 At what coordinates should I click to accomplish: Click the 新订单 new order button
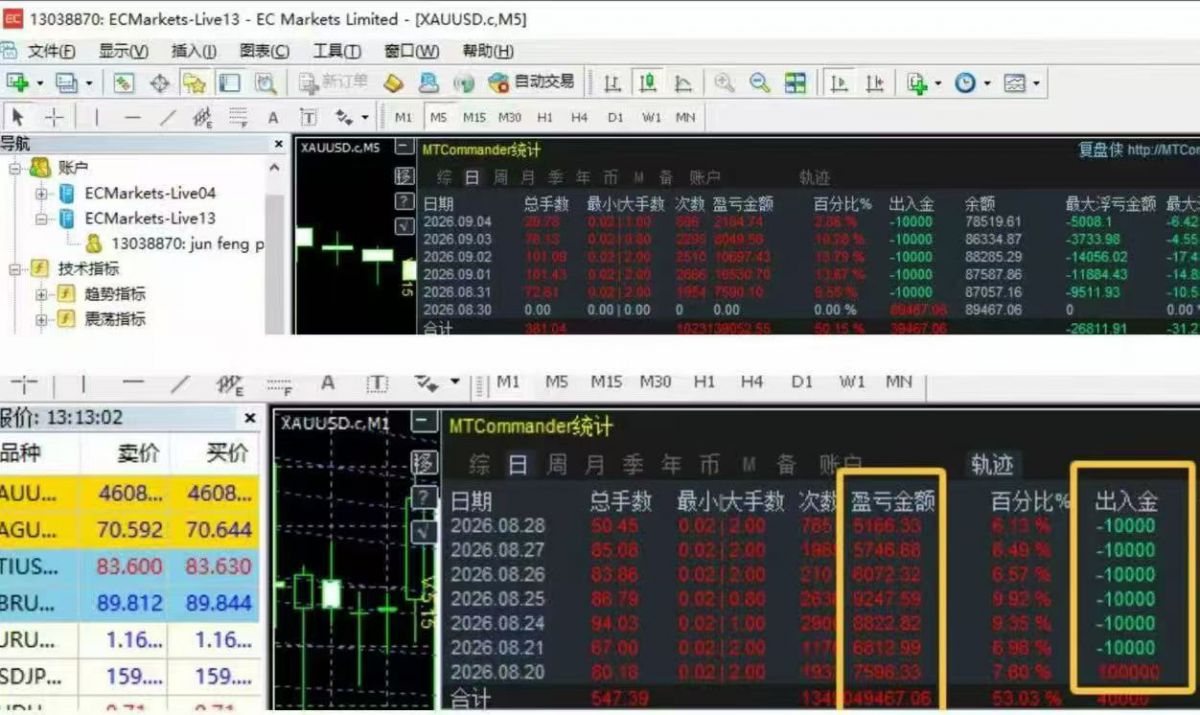point(333,83)
